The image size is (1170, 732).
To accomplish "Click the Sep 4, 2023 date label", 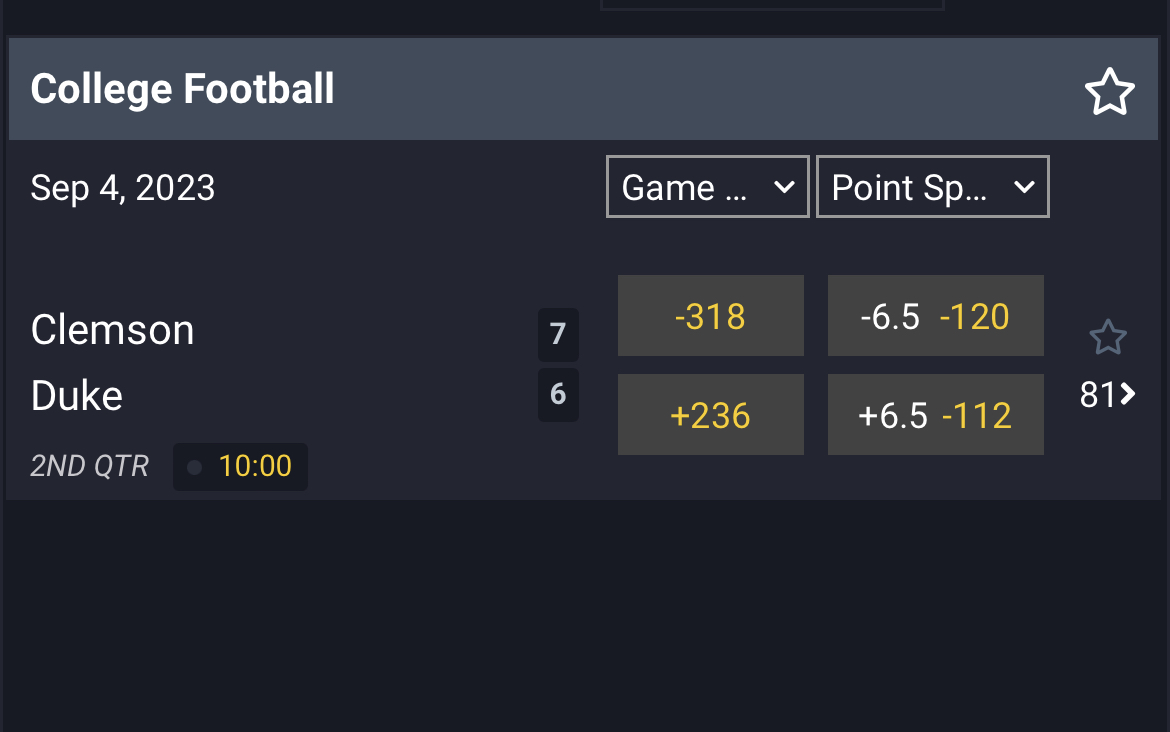I will (123, 188).
